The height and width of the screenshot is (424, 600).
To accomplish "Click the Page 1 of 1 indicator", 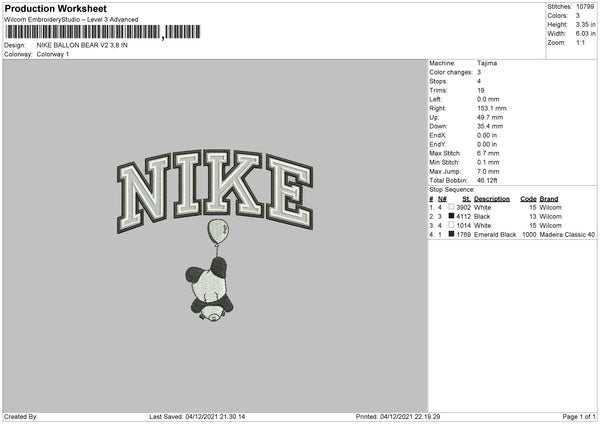I will click(x=579, y=416).
